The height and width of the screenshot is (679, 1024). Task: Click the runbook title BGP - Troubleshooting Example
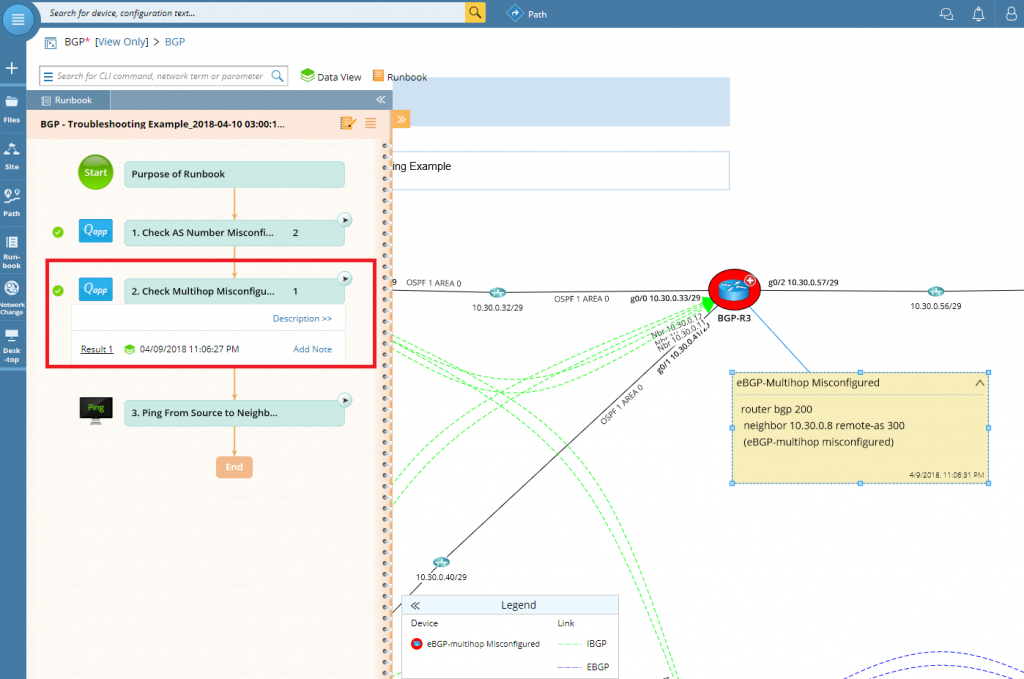point(163,124)
